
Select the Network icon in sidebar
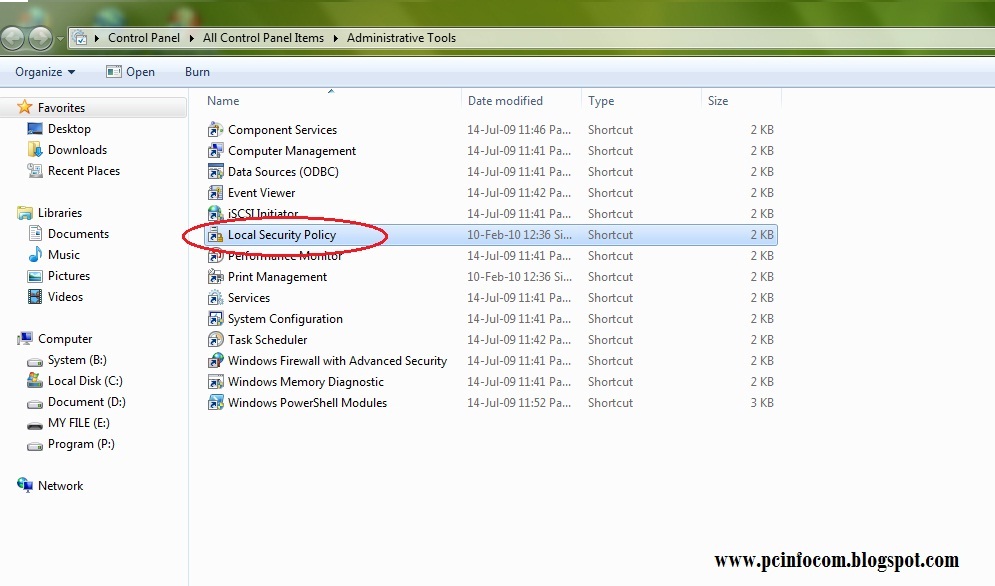coord(25,485)
